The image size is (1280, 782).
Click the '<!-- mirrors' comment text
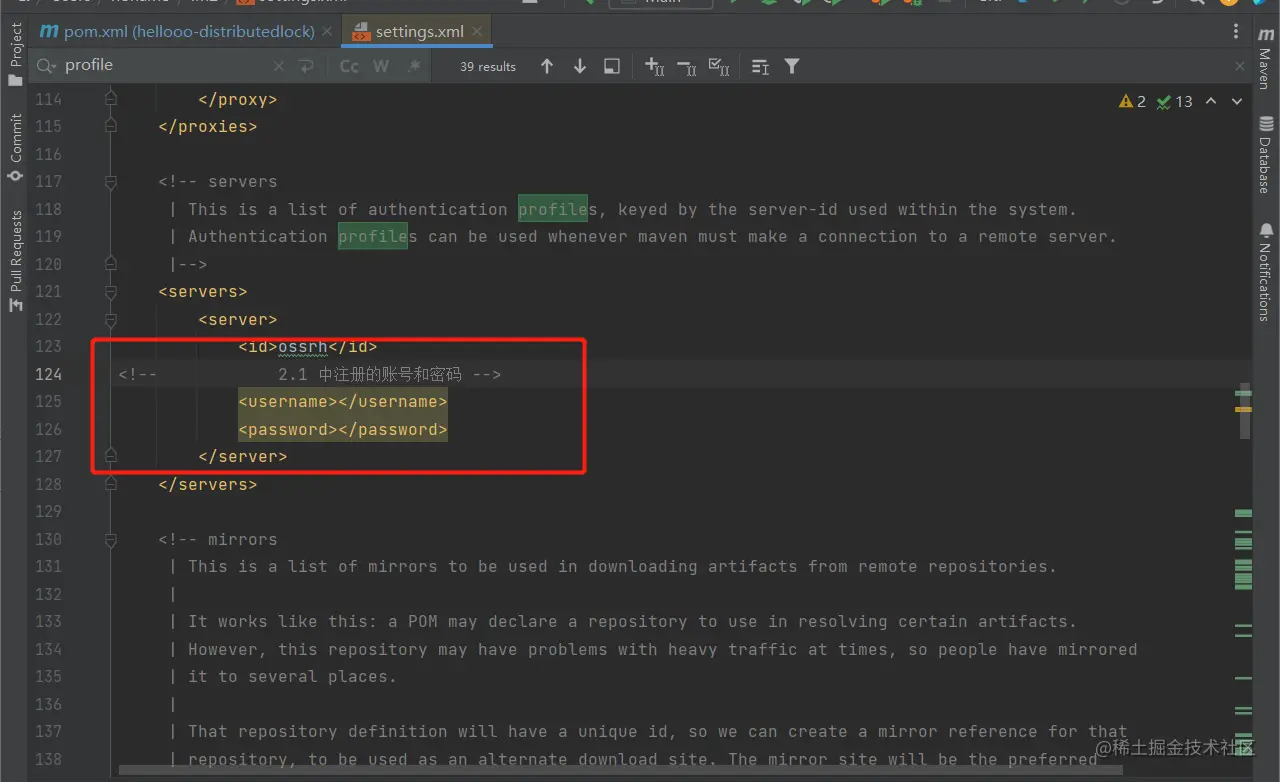pos(218,539)
